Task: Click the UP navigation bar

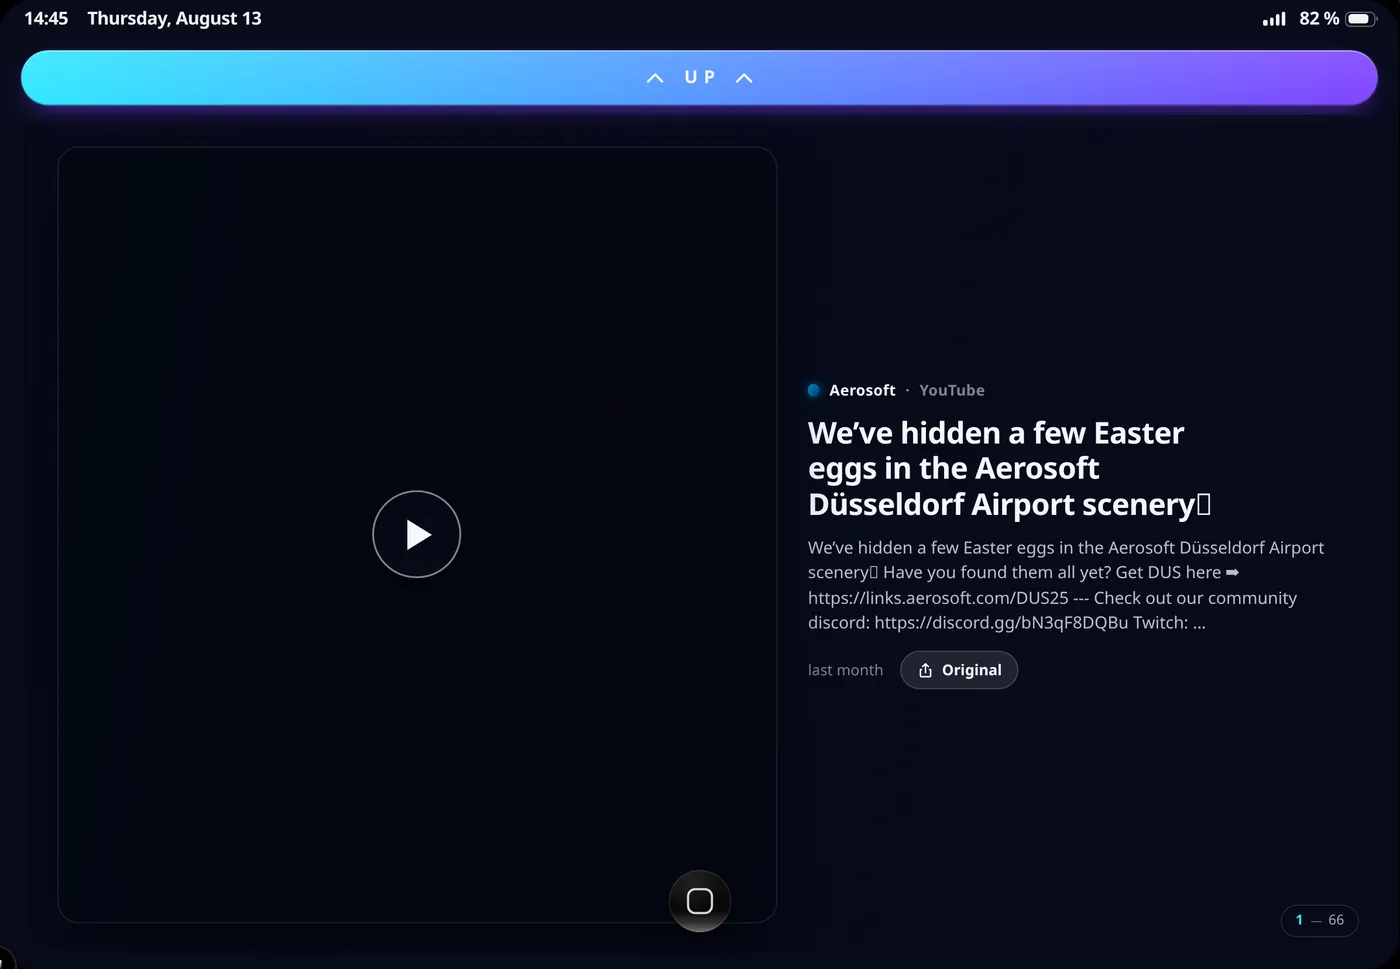Action: pos(699,78)
